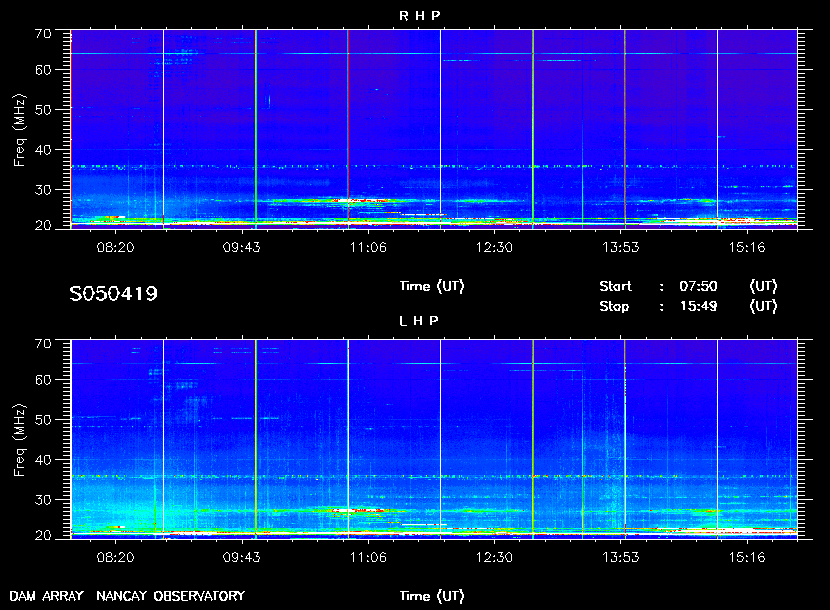Click Time (UT) axis title below LHP panel
Screen dimensions: 830x610
click(x=432, y=596)
